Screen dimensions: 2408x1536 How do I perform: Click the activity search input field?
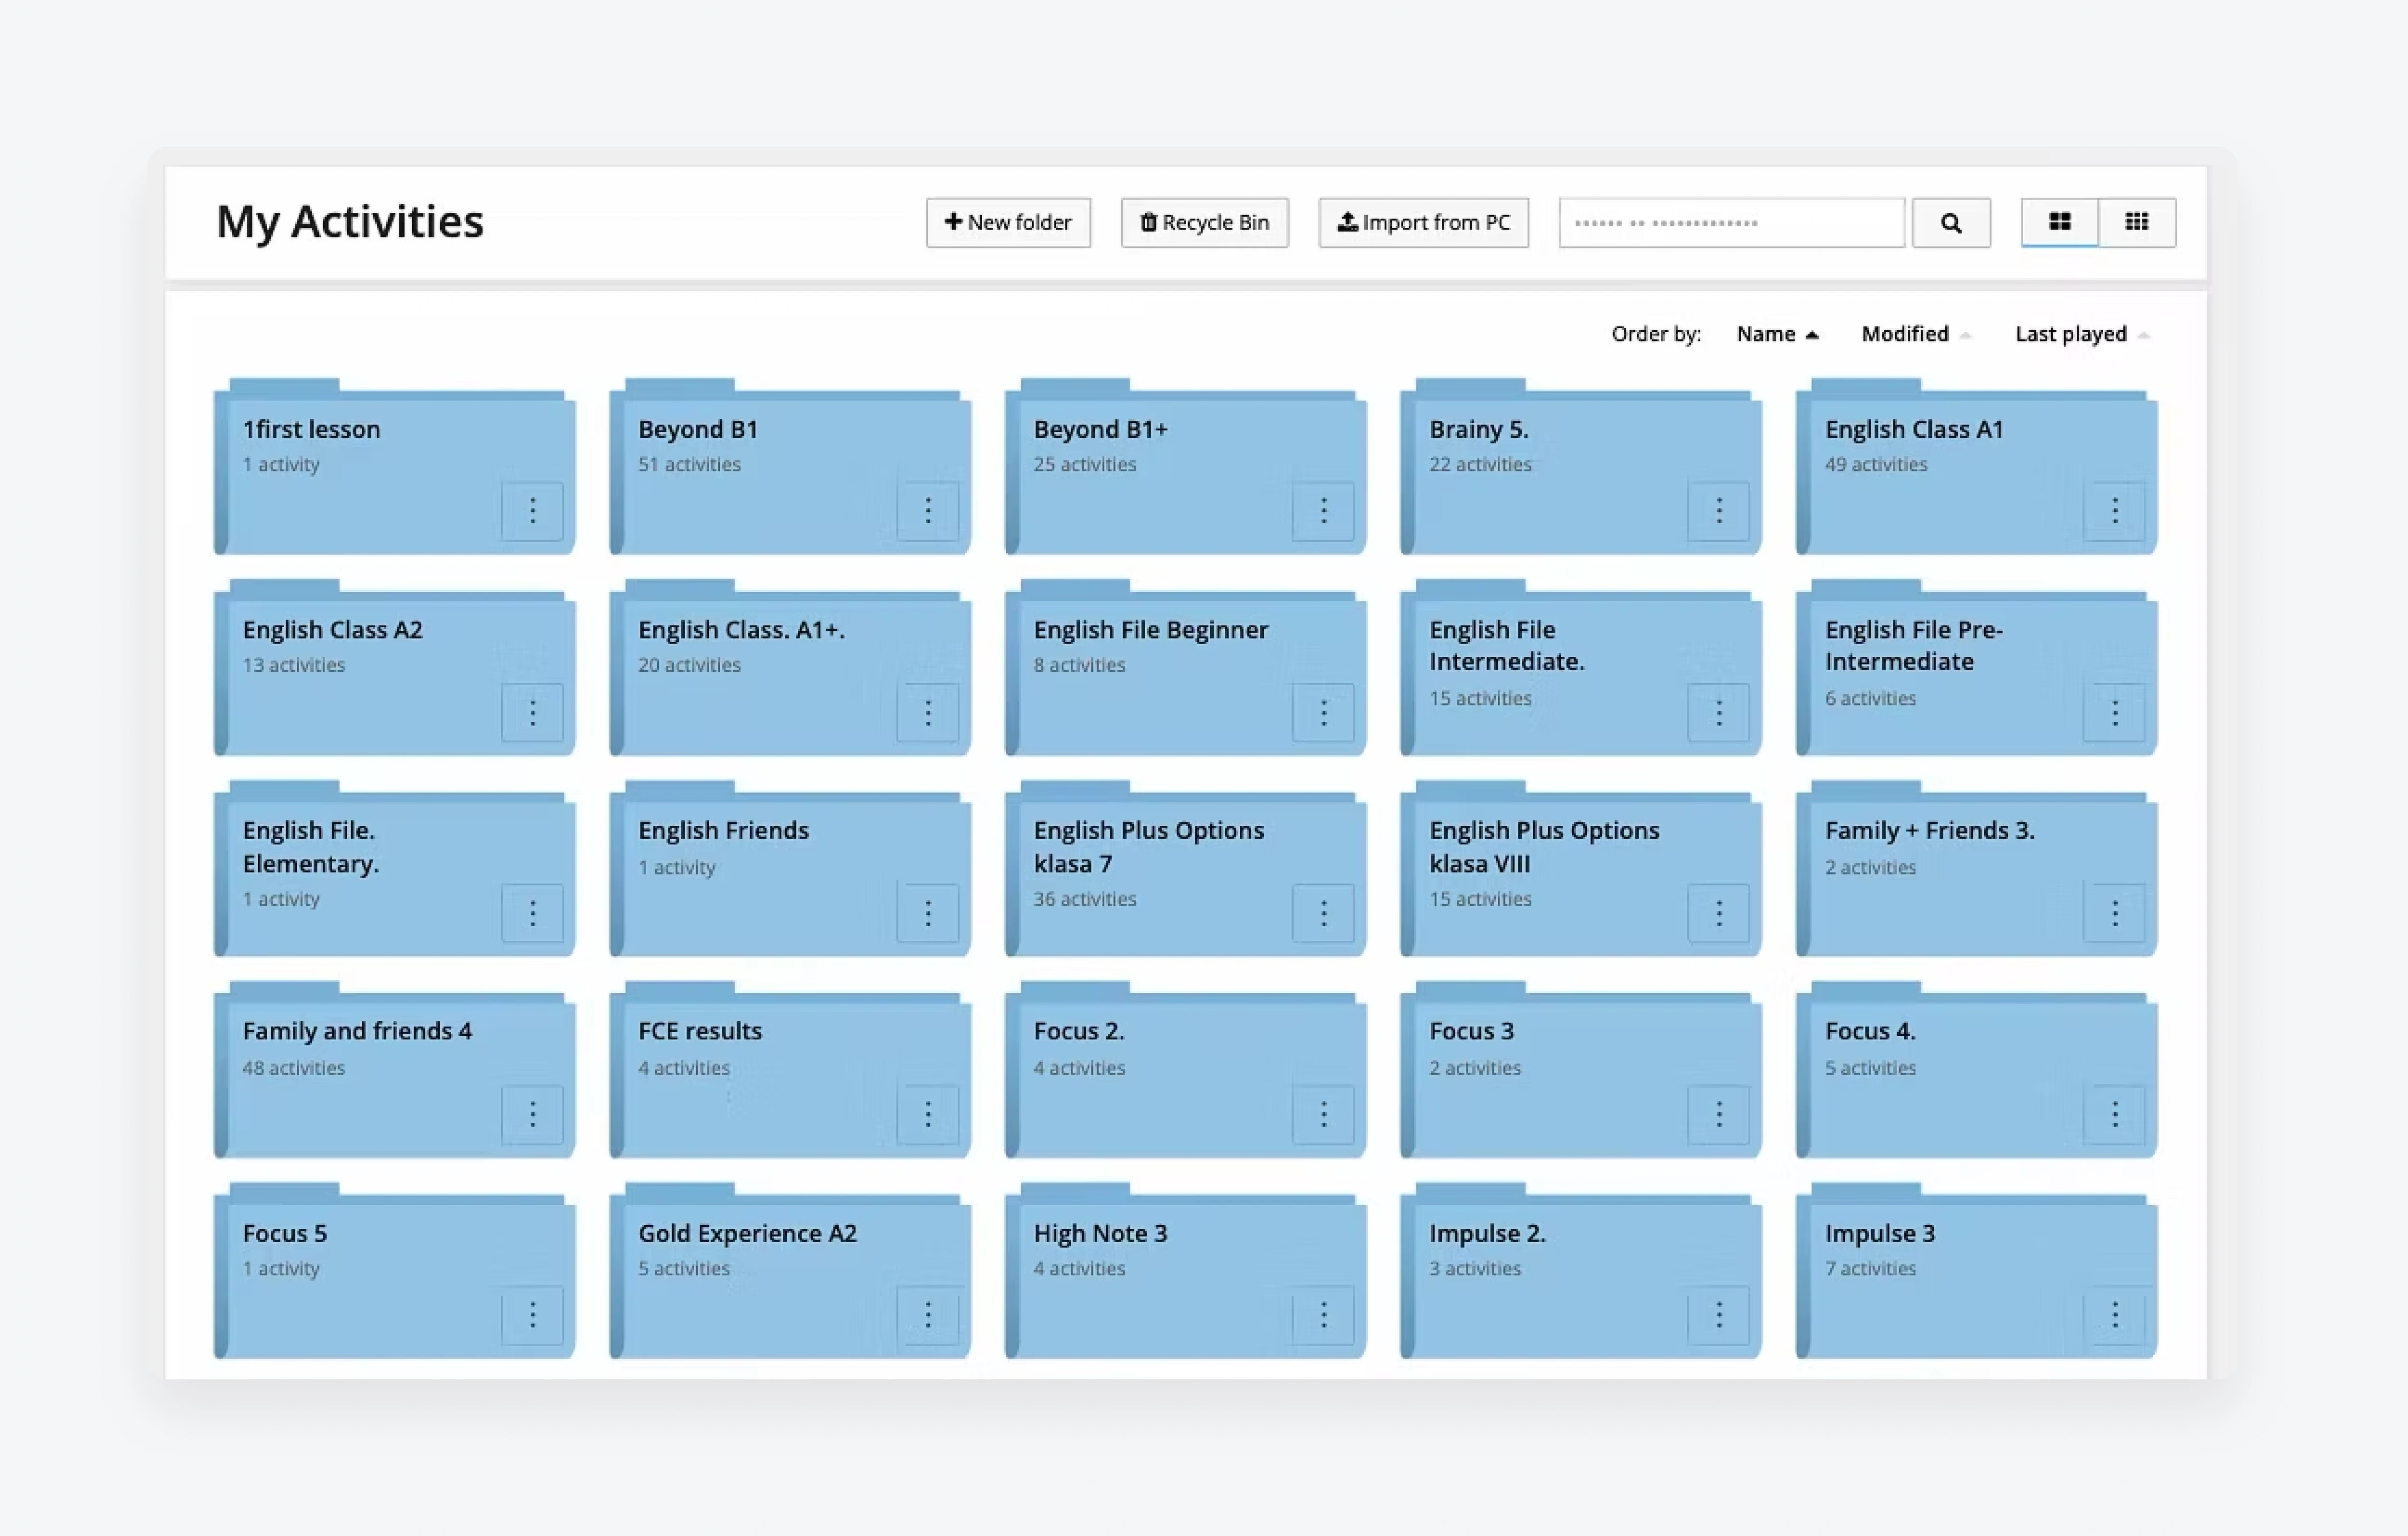tap(1731, 222)
